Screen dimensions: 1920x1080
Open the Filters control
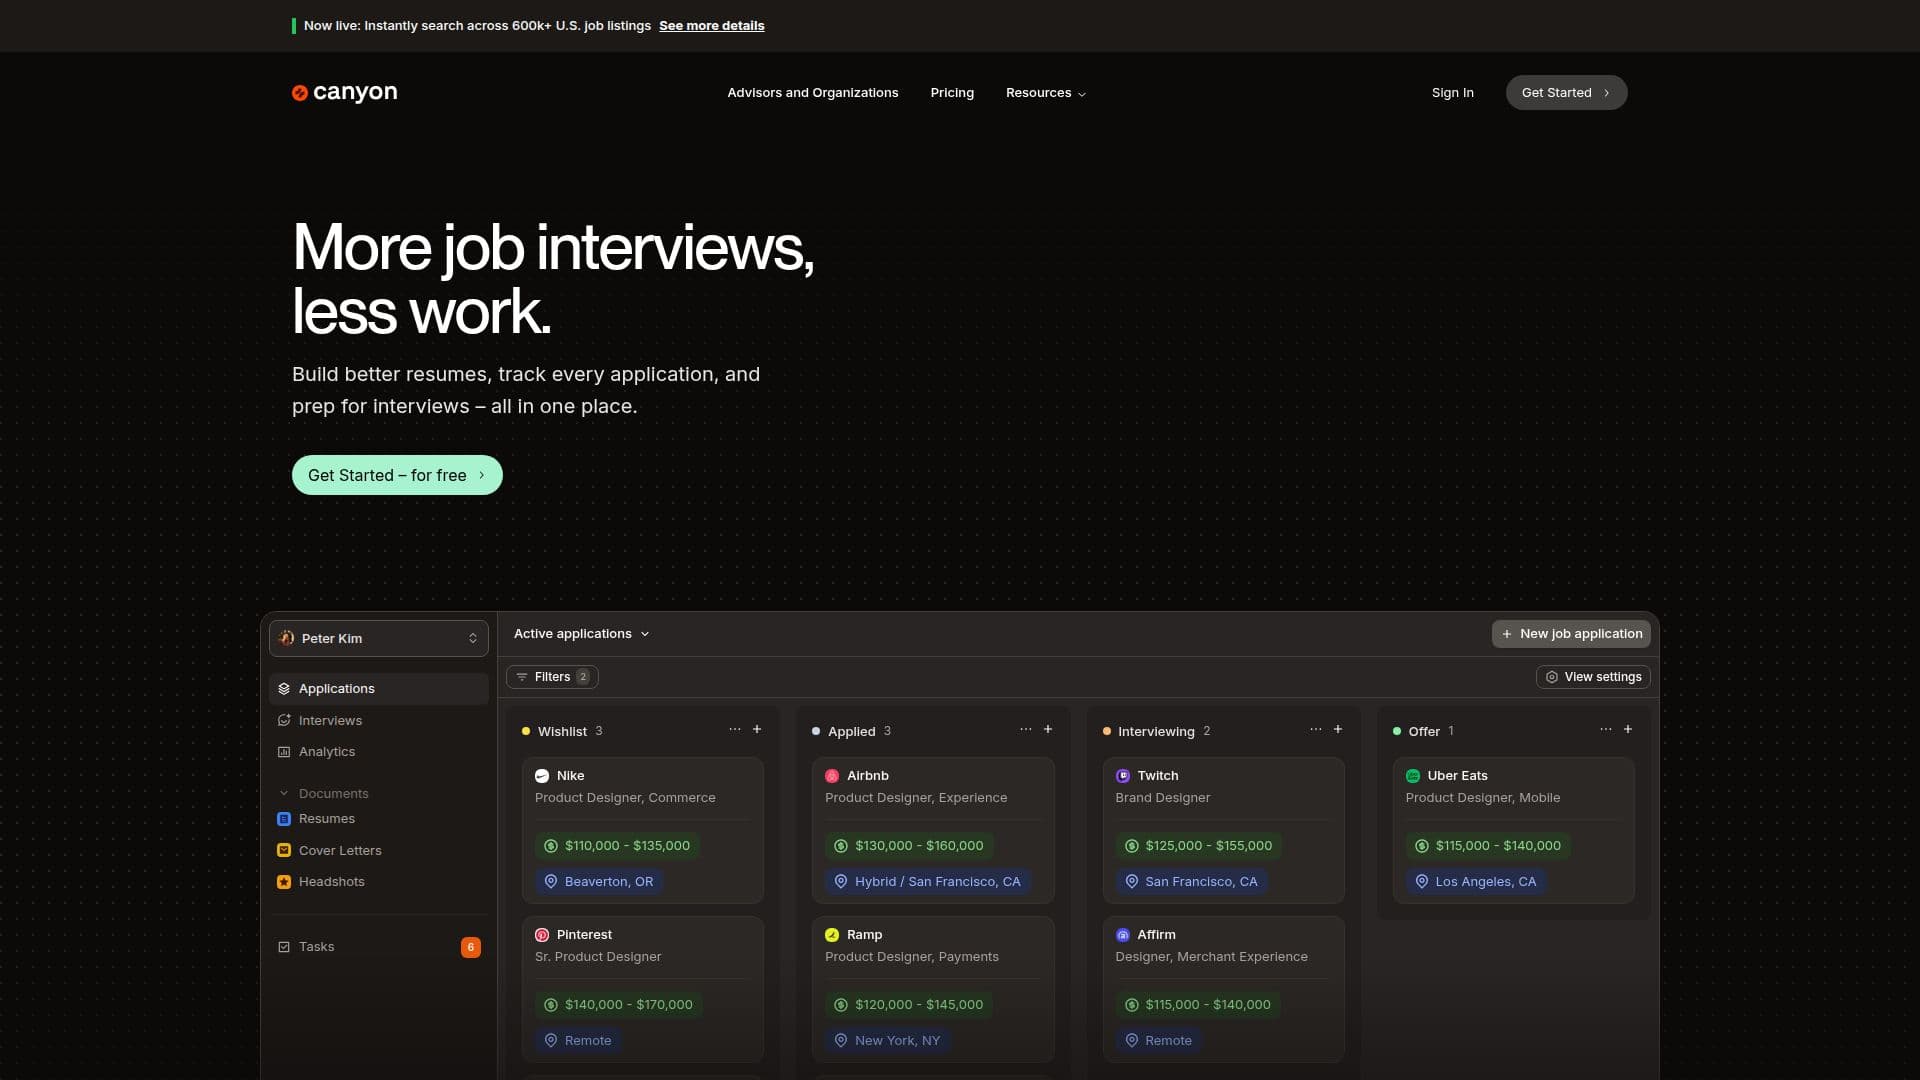coord(552,677)
